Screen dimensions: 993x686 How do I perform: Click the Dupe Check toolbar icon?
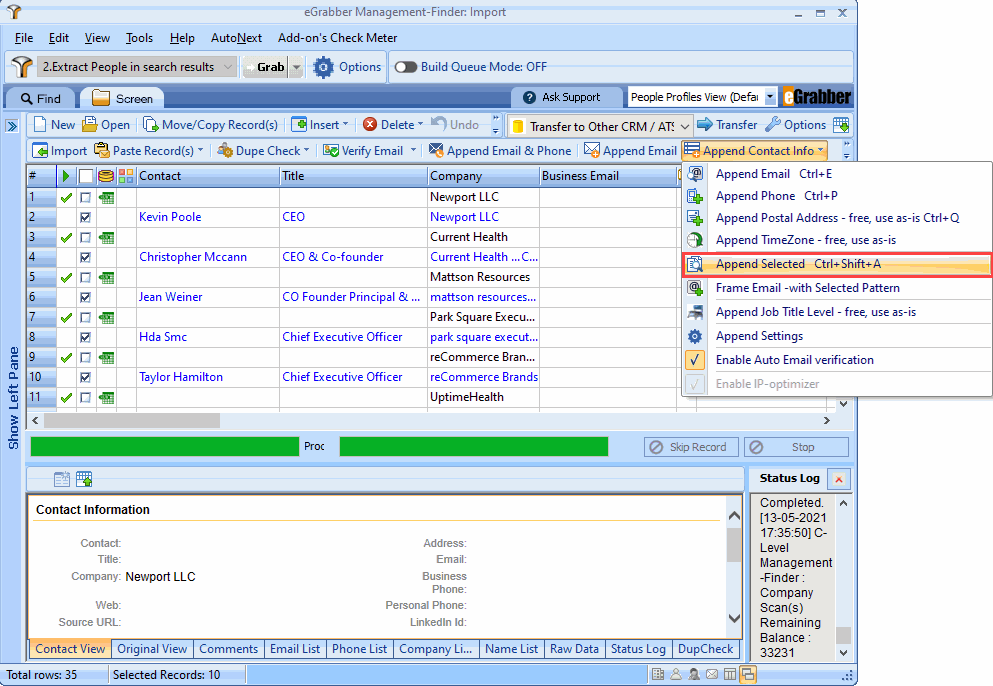pos(225,151)
